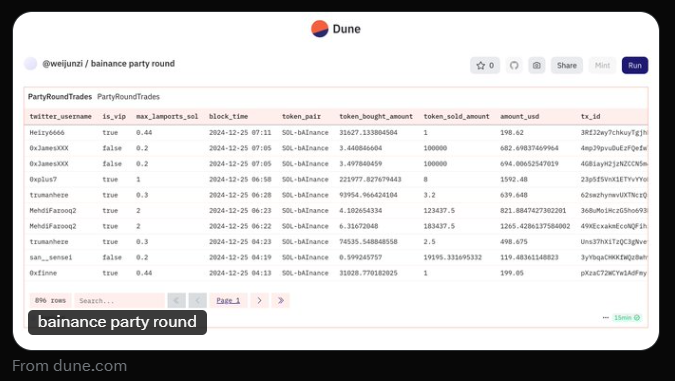Open the three-dot options menu
This screenshot has height=381, width=675.
pos(606,318)
